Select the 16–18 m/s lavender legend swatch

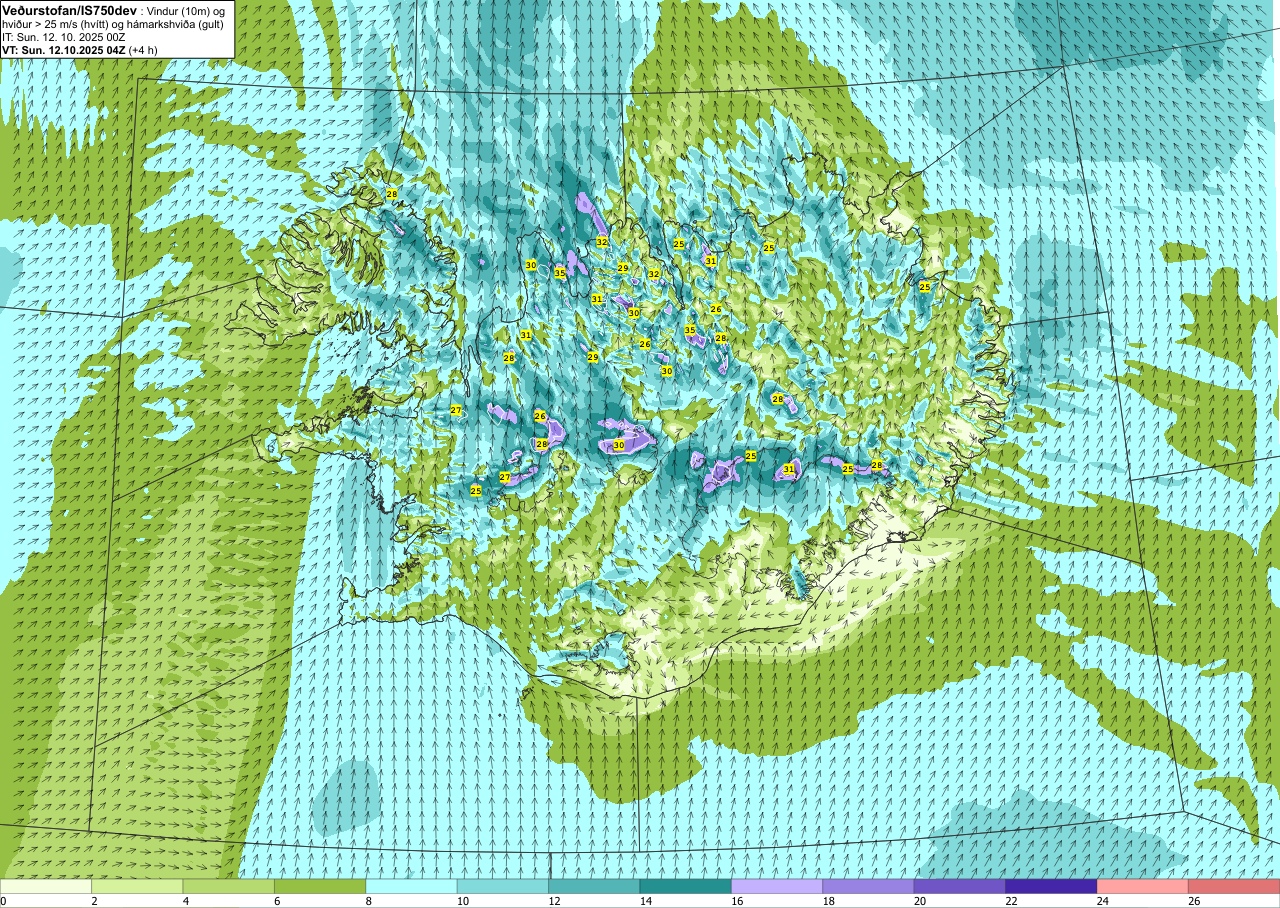pos(777,886)
